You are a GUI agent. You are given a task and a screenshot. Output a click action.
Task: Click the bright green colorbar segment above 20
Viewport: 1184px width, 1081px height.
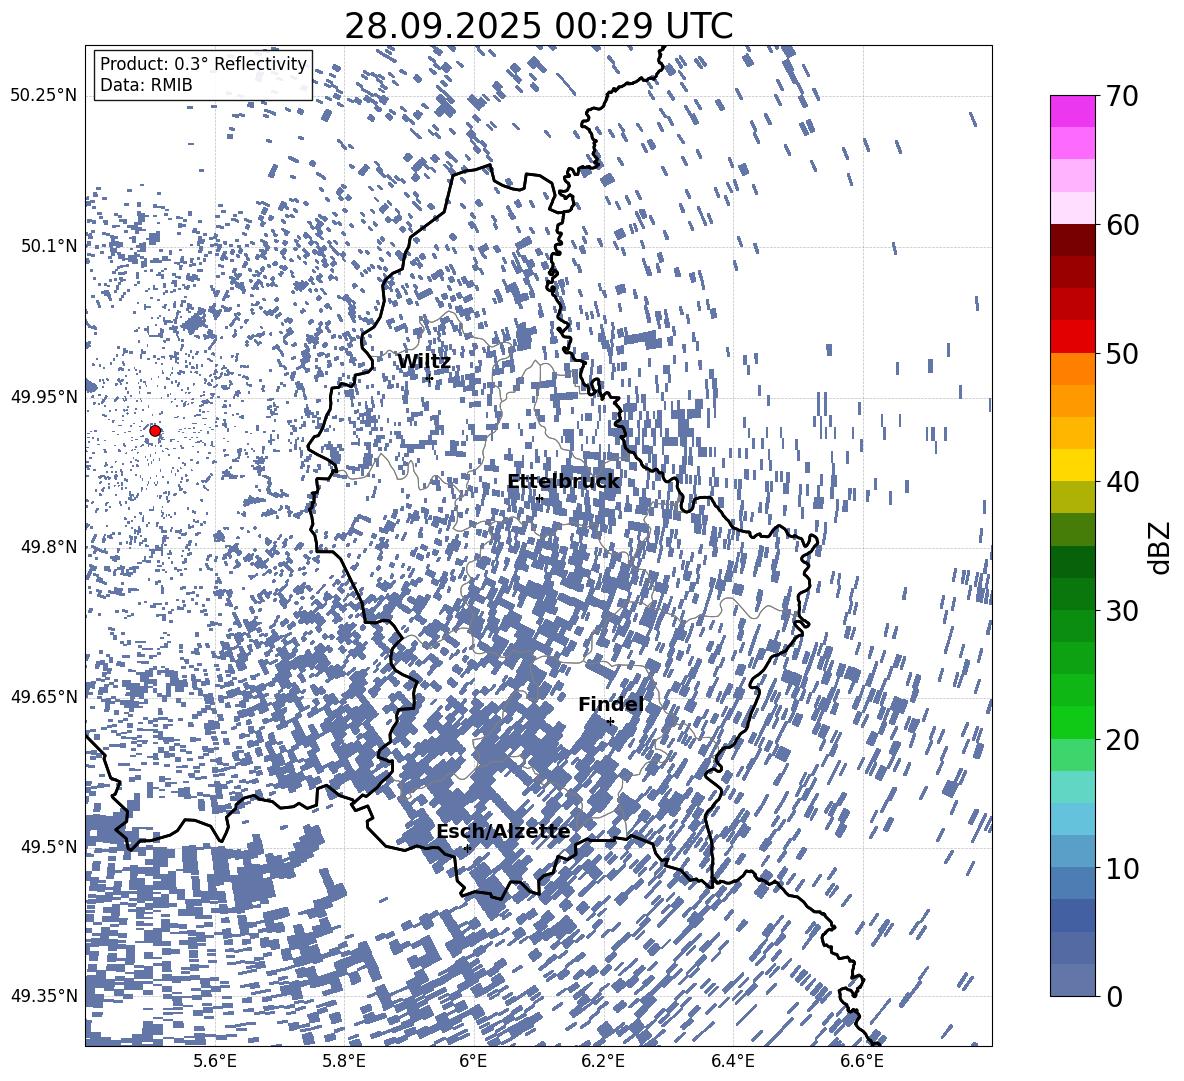1072,722
